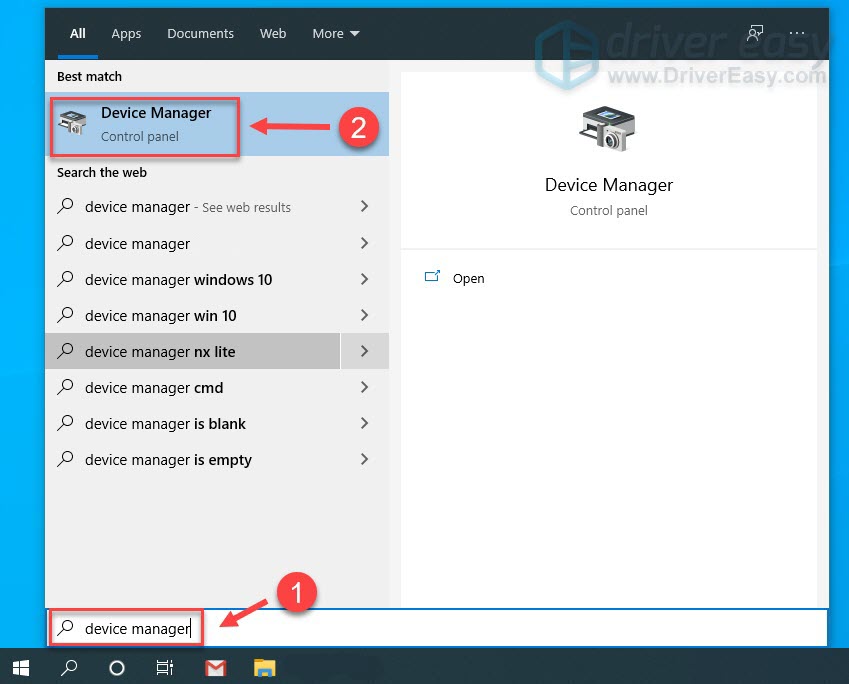This screenshot has width=849, height=684.
Task: Expand the 'device manager cmd' suggestion arrow
Action: click(x=364, y=388)
